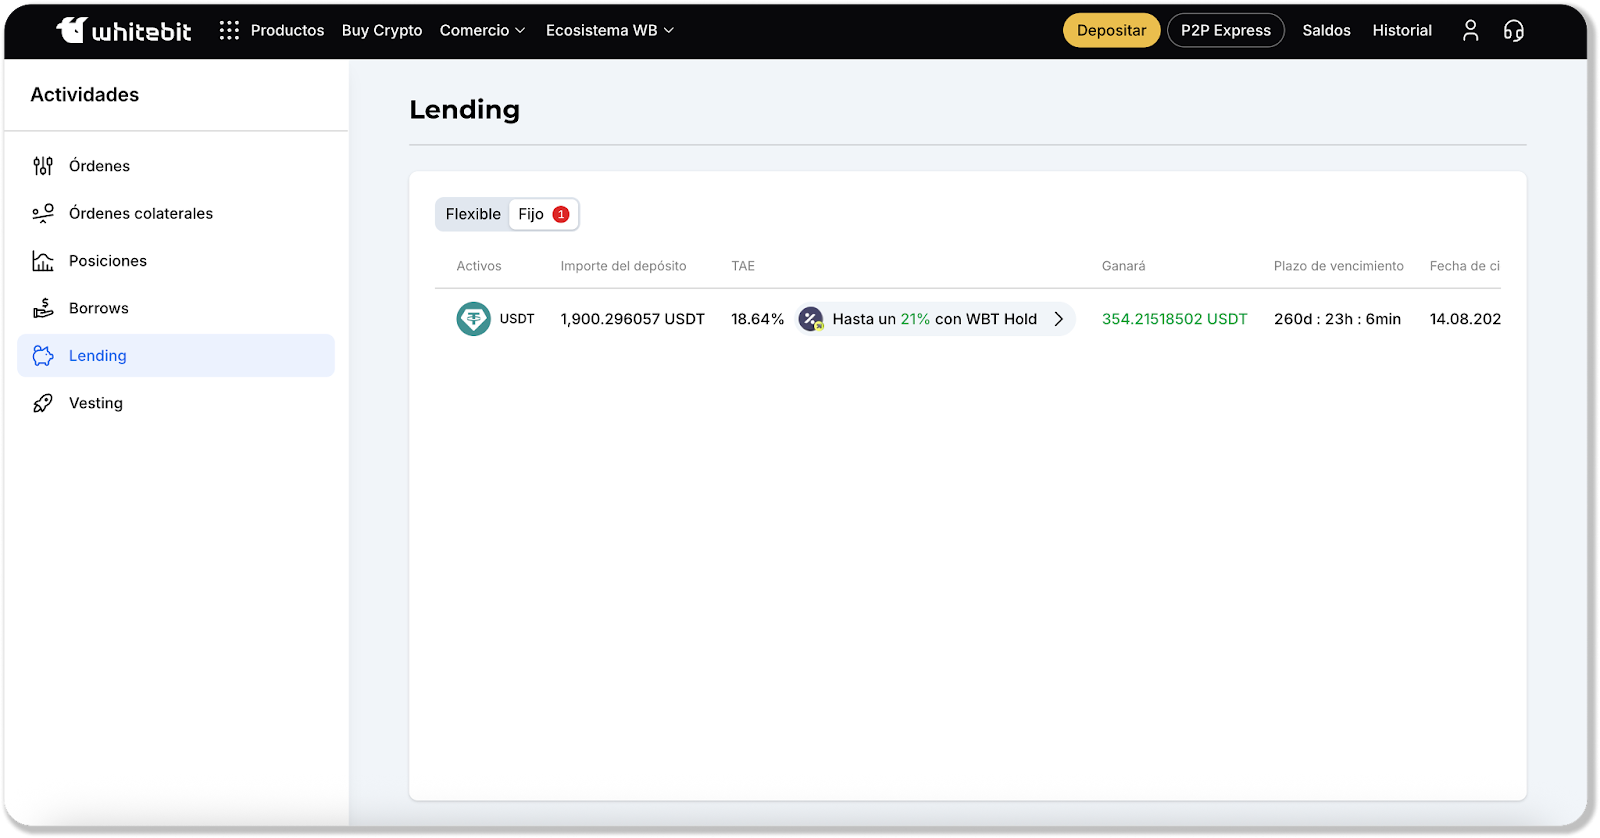Open Órdenes colaterales in the sidebar
The width and height of the screenshot is (1600, 838).
[140, 213]
